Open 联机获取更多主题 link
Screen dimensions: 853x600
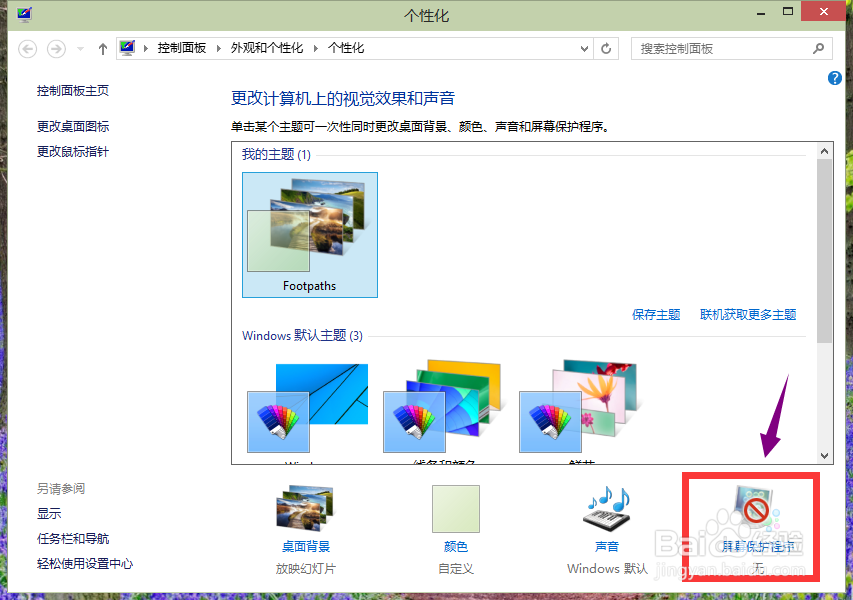[750, 313]
